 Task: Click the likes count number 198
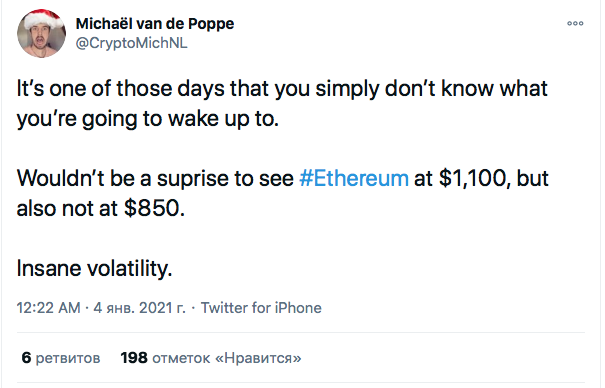tap(134, 358)
